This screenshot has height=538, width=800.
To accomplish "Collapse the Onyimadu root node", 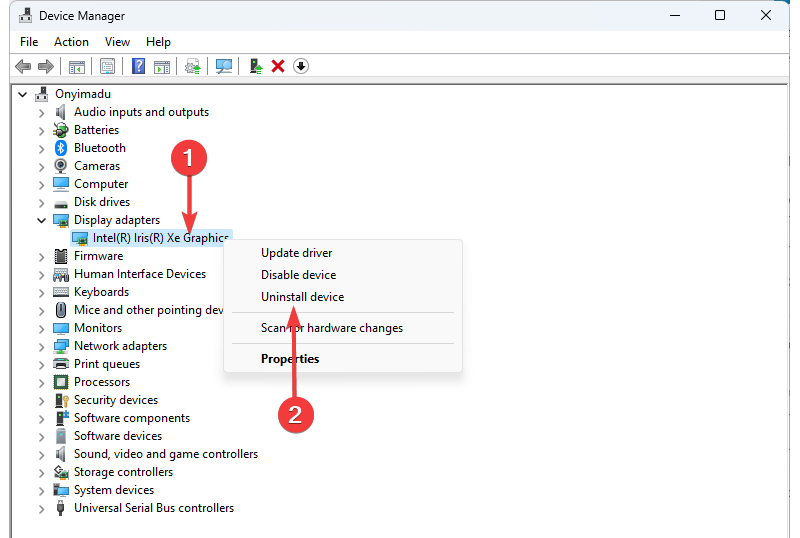I will coord(22,94).
